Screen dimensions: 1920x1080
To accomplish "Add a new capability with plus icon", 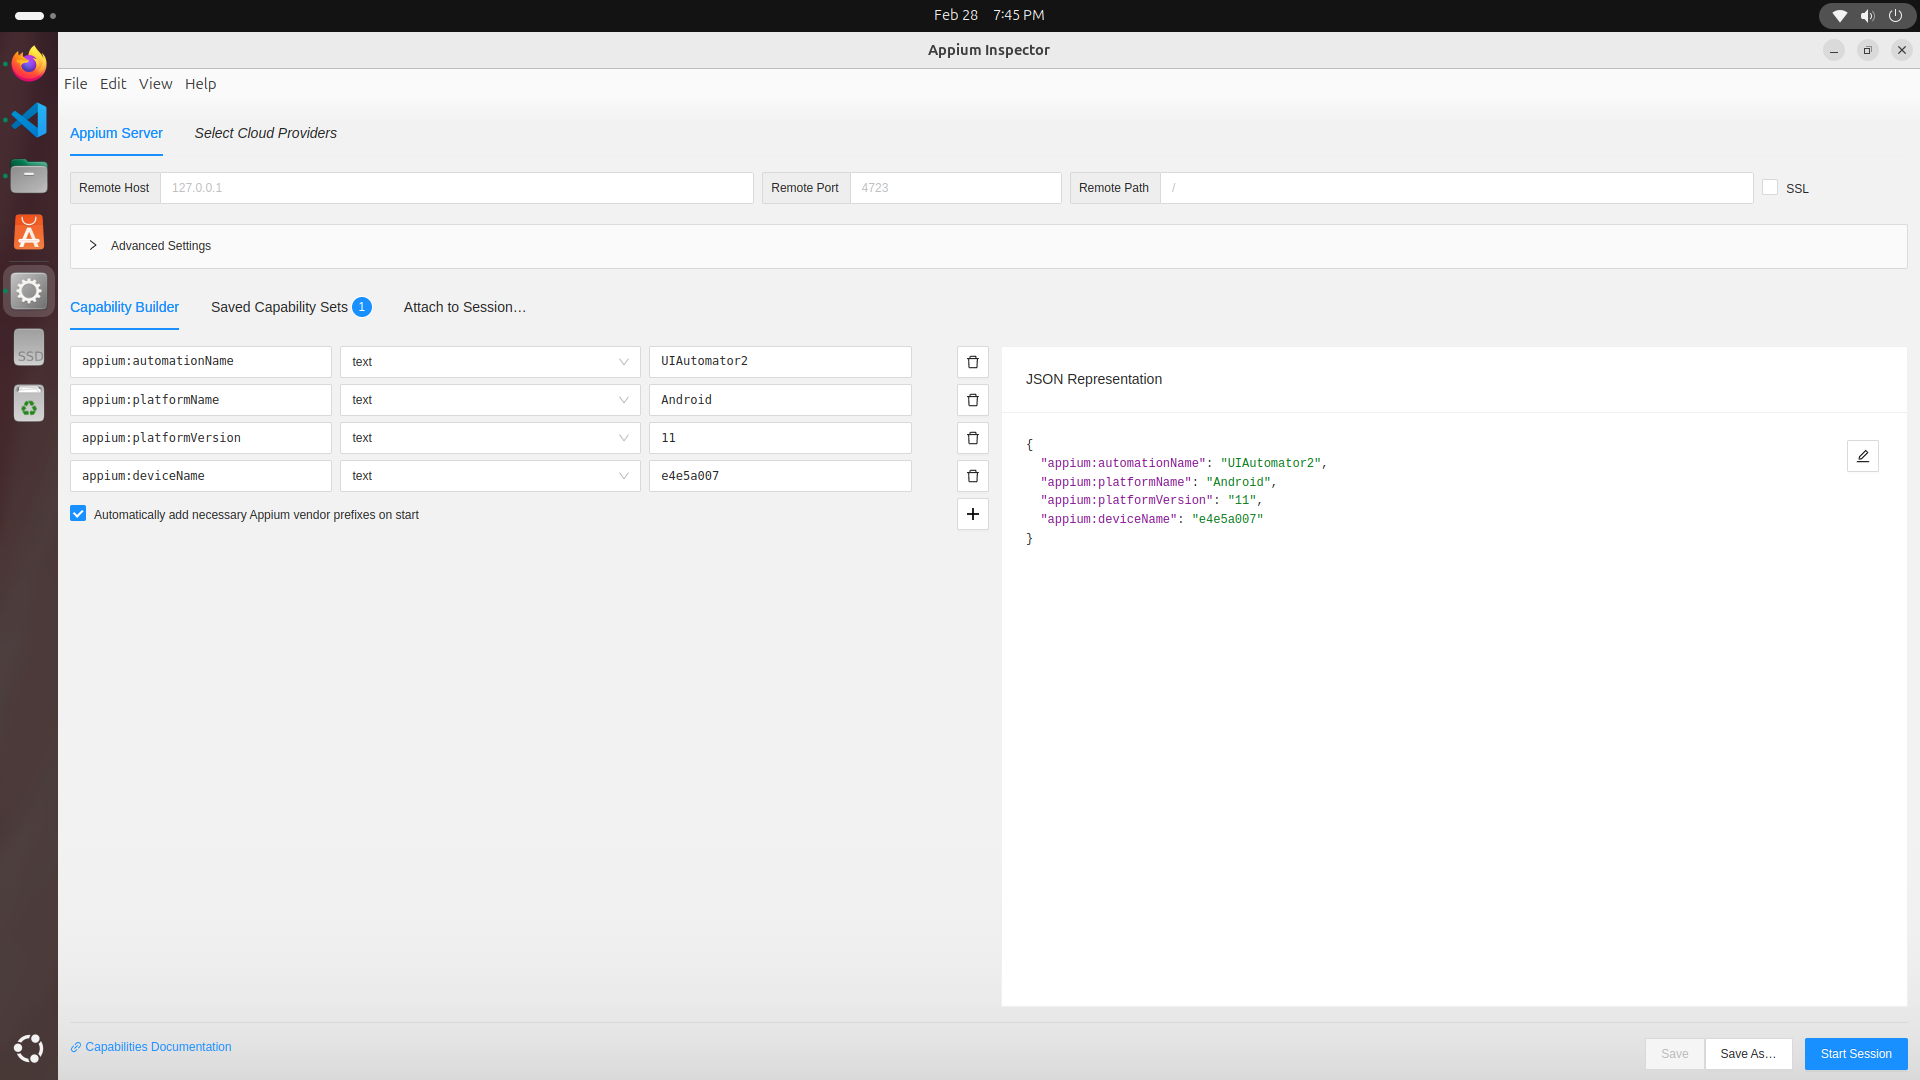I will coord(972,514).
